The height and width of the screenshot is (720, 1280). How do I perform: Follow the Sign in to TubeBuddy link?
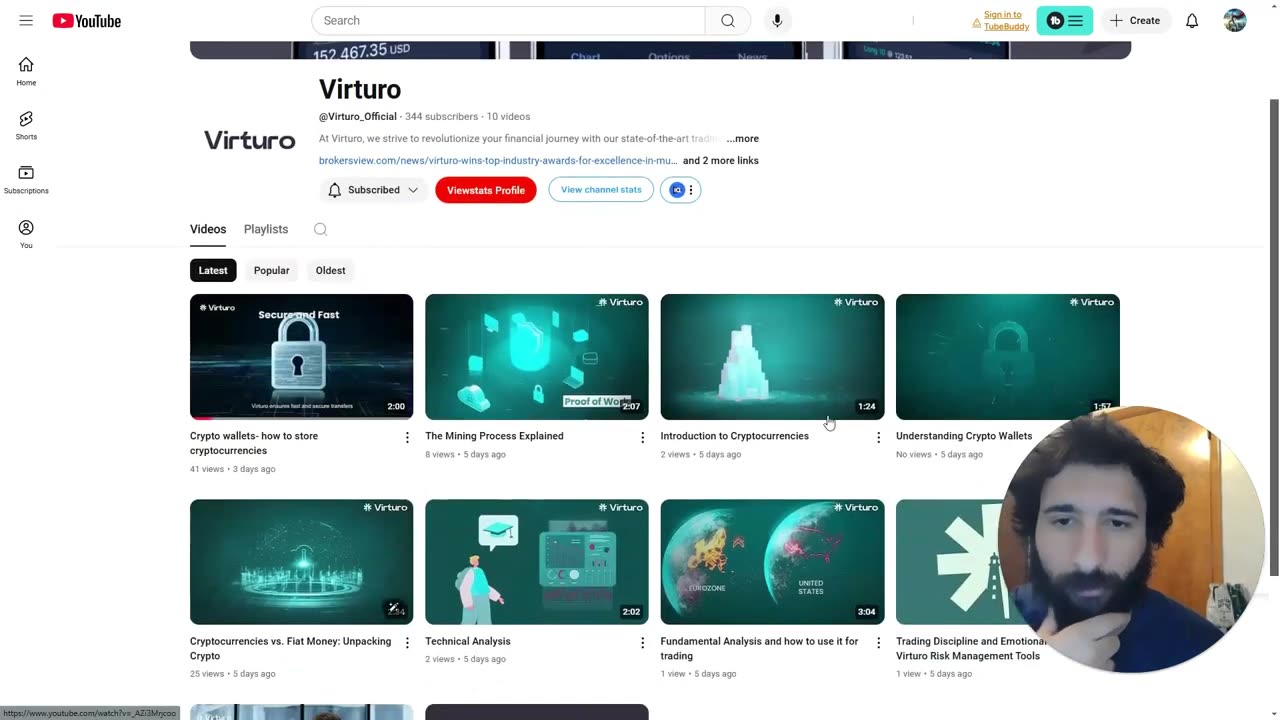coord(1001,21)
